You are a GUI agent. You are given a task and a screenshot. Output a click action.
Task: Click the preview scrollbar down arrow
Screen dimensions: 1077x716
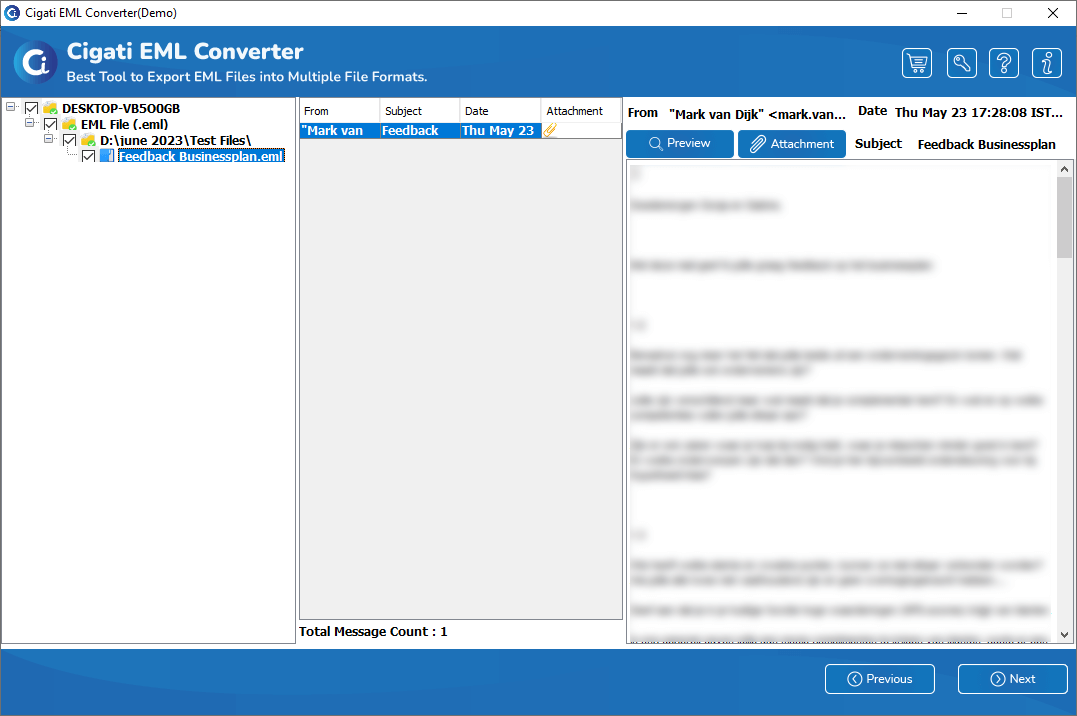click(1064, 635)
